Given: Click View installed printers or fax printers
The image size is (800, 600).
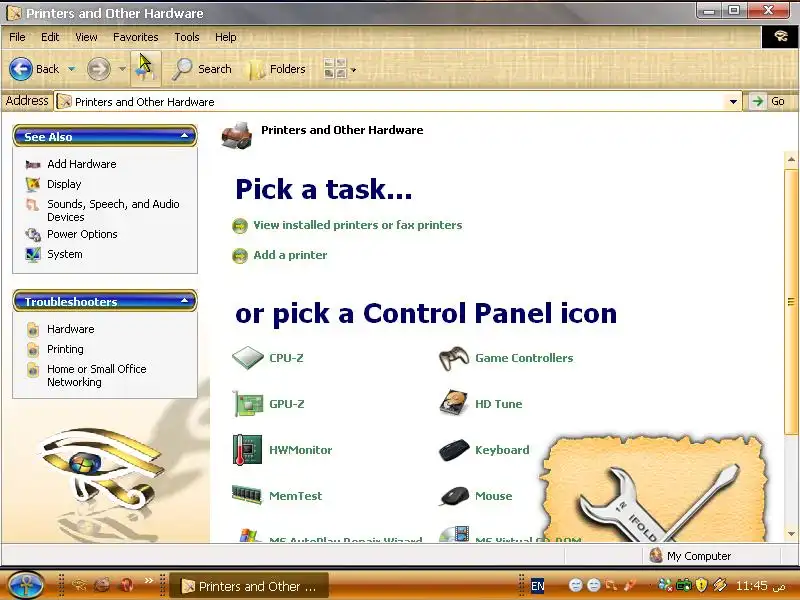Looking at the screenshot, I should [x=358, y=225].
